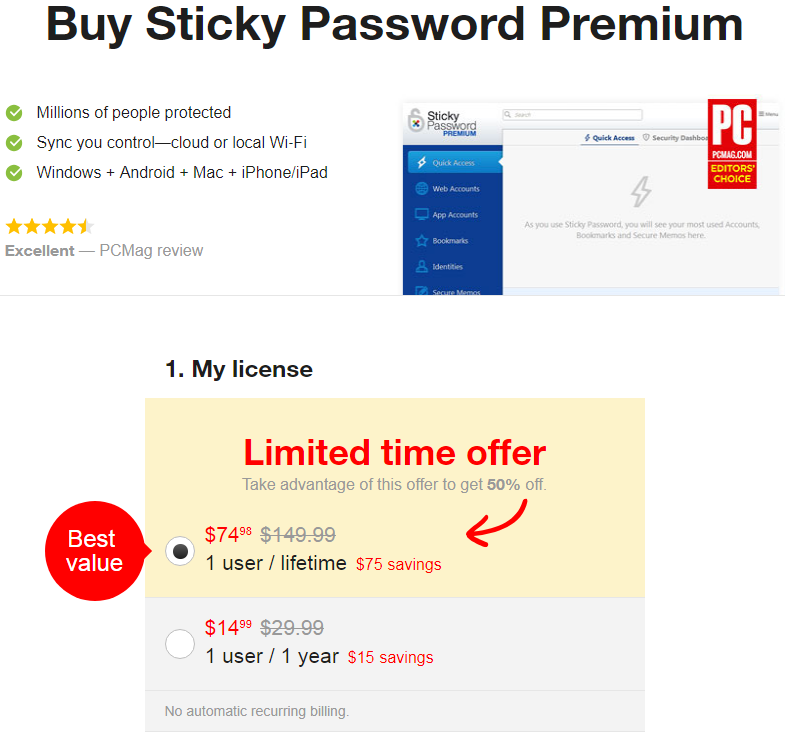Select the 1 user lifetime license radio
The width and height of the screenshot is (785, 734).
pyautogui.click(x=180, y=551)
